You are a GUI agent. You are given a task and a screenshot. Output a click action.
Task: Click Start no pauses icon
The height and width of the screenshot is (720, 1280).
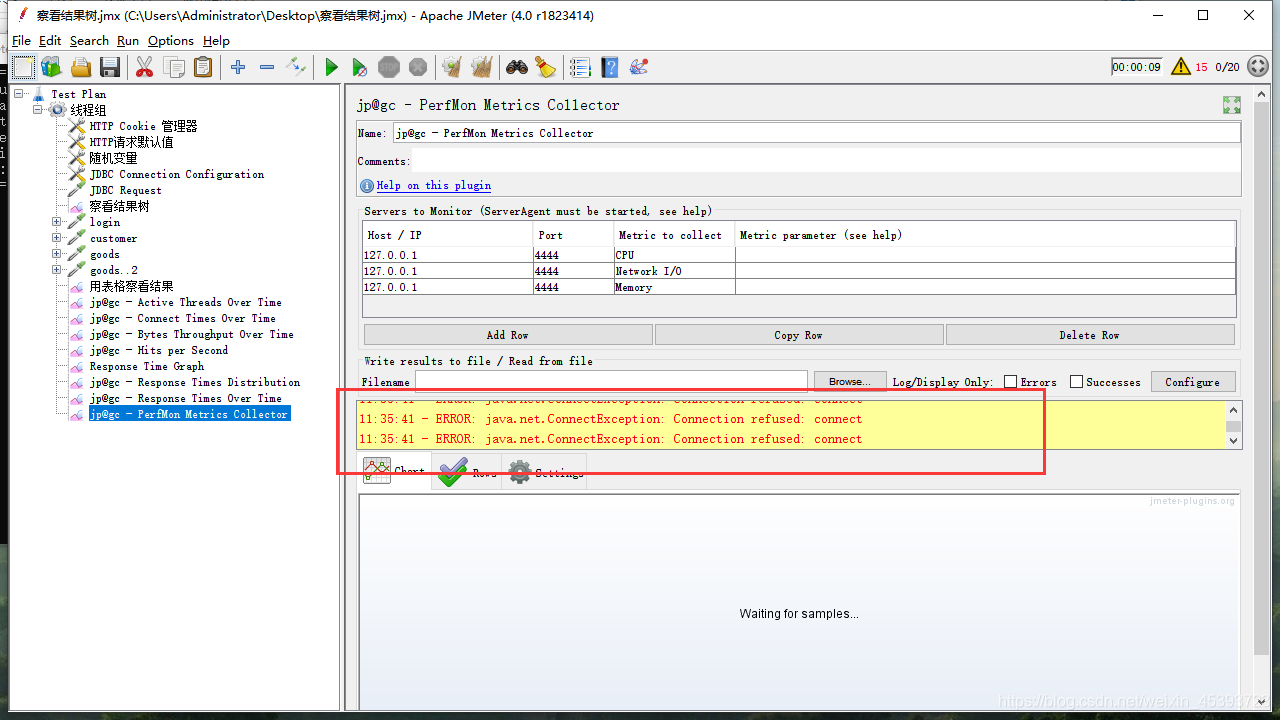(x=360, y=67)
